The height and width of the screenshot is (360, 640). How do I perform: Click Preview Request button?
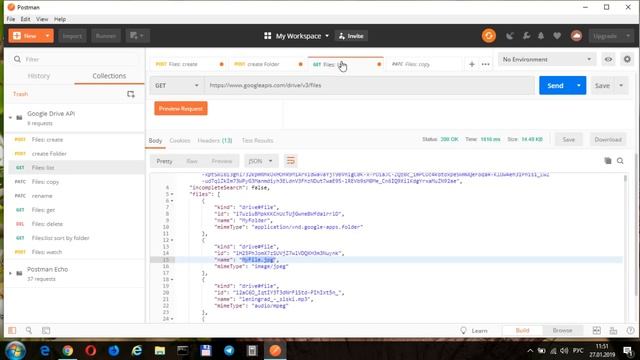point(181,109)
